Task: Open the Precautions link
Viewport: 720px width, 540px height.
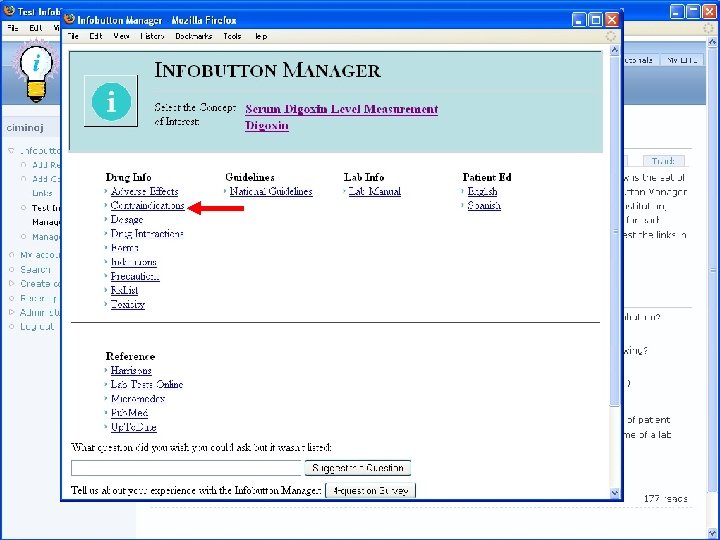Action: point(135,276)
